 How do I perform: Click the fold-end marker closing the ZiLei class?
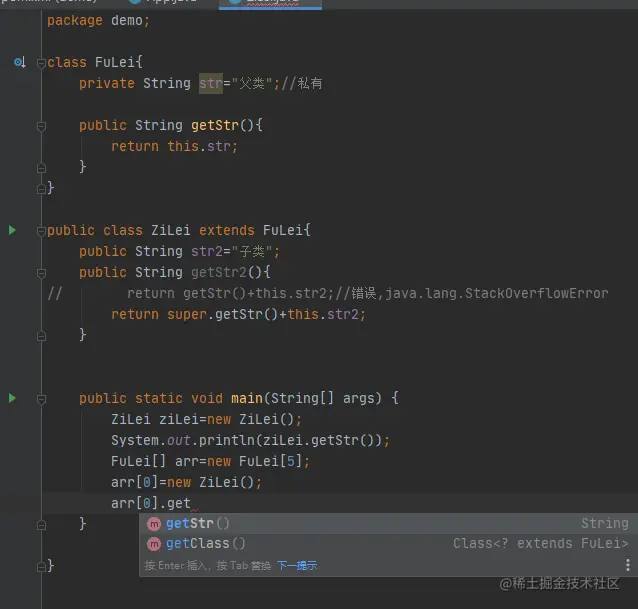tap(41, 566)
